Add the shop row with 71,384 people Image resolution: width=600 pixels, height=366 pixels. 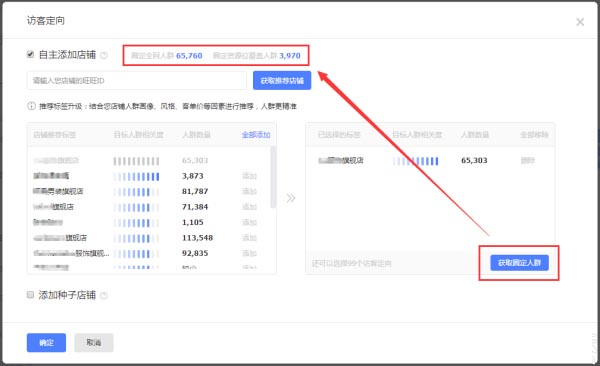point(249,207)
